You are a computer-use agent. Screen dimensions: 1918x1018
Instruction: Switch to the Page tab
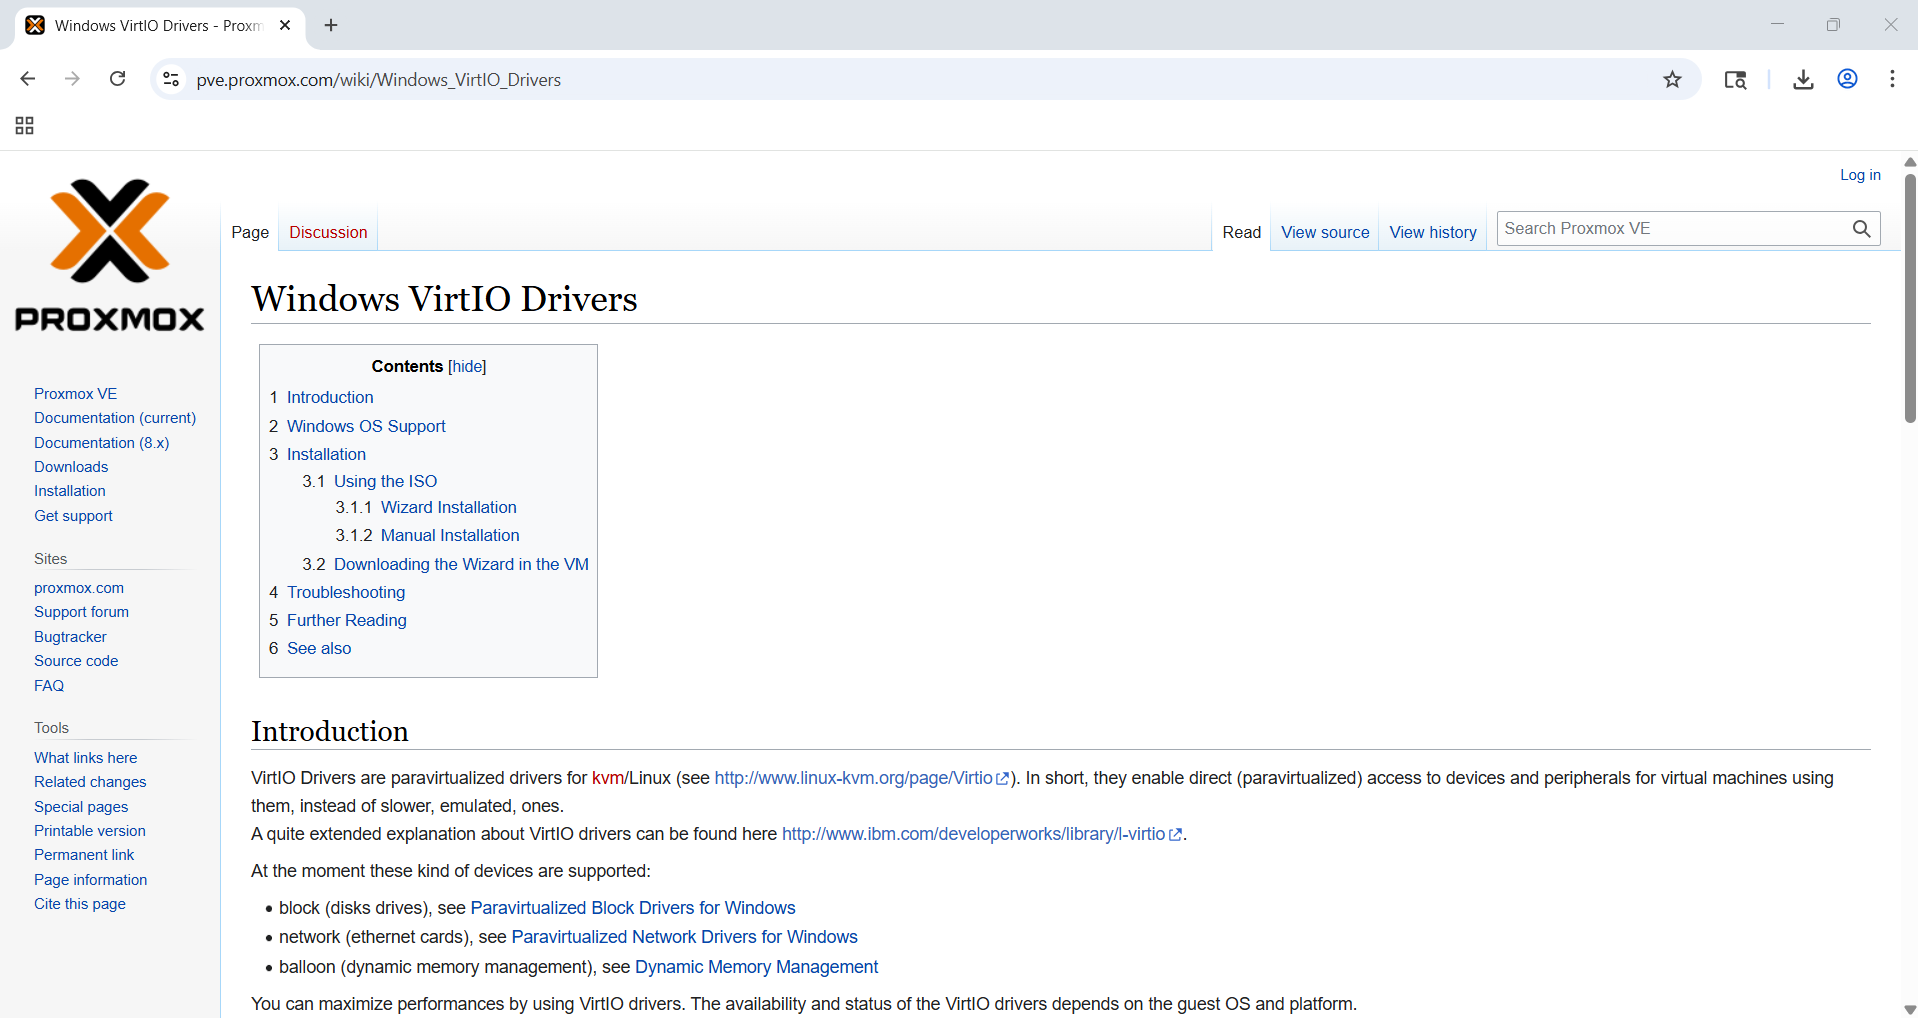pyautogui.click(x=250, y=232)
